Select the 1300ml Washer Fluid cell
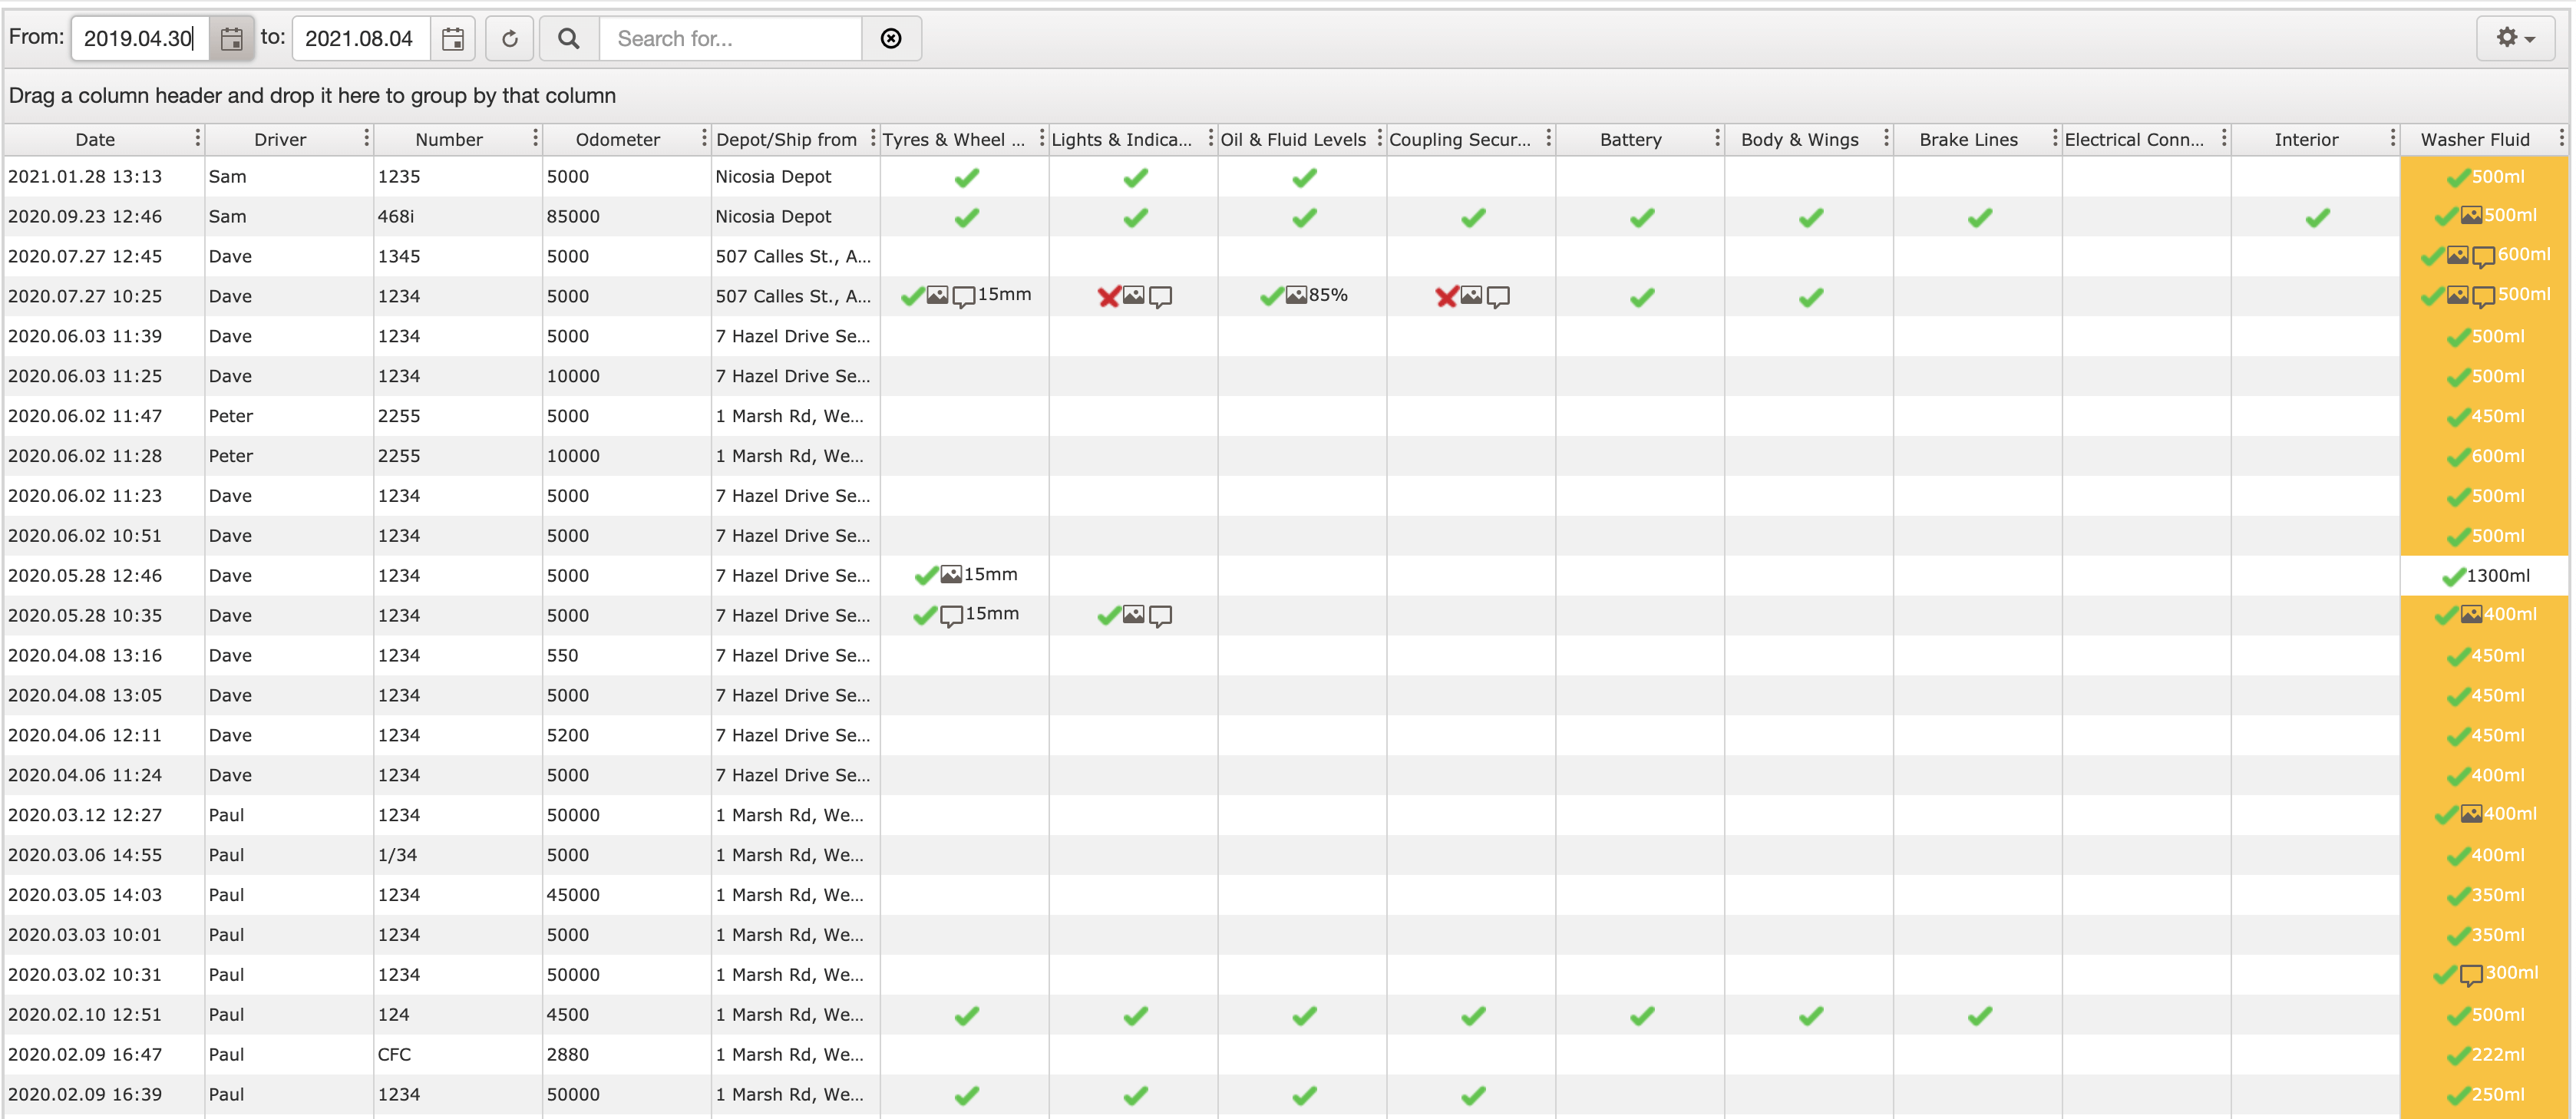 (2484, 576)
